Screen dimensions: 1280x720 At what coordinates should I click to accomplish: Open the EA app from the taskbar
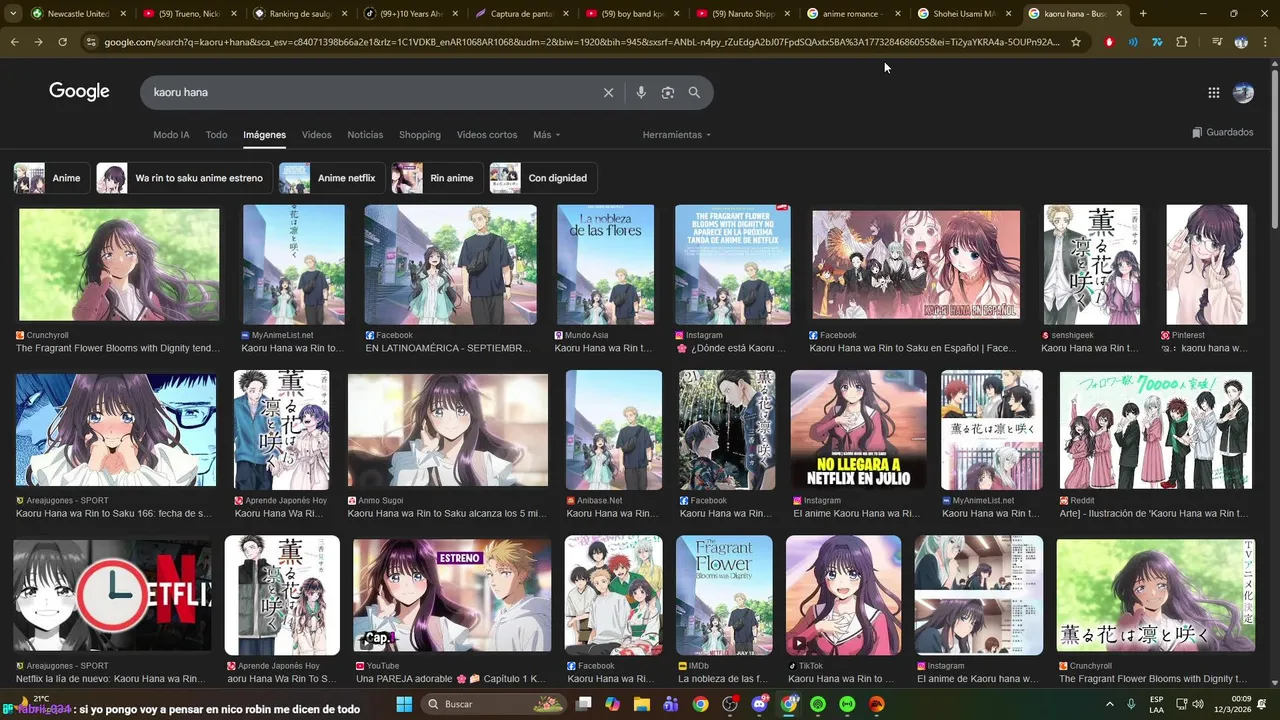(x=877, y=704)
